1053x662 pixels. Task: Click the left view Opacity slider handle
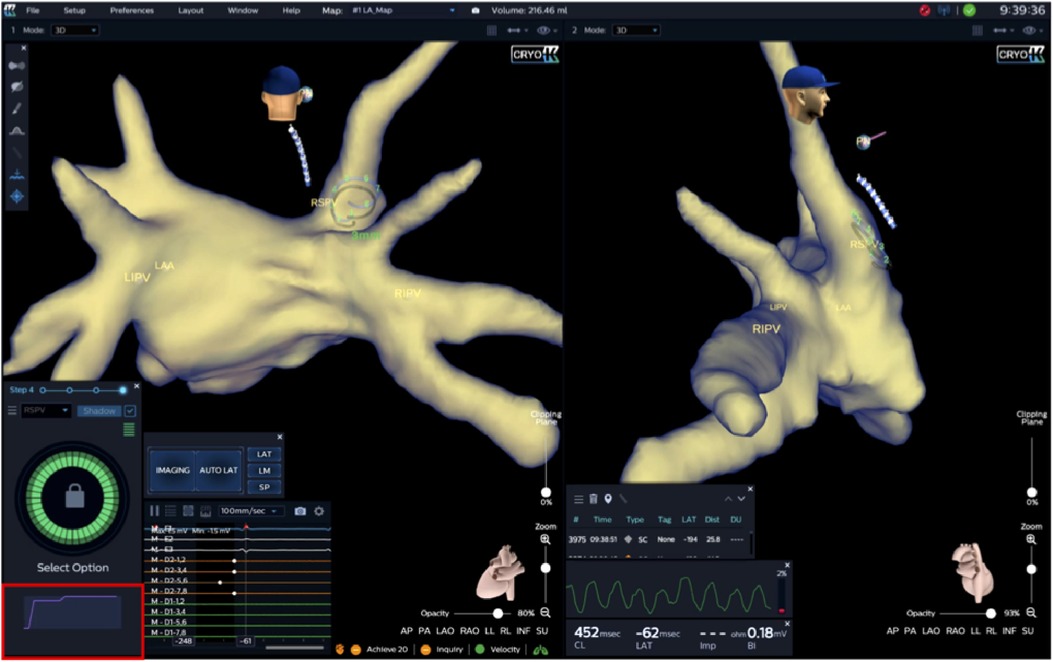(498, 613)
